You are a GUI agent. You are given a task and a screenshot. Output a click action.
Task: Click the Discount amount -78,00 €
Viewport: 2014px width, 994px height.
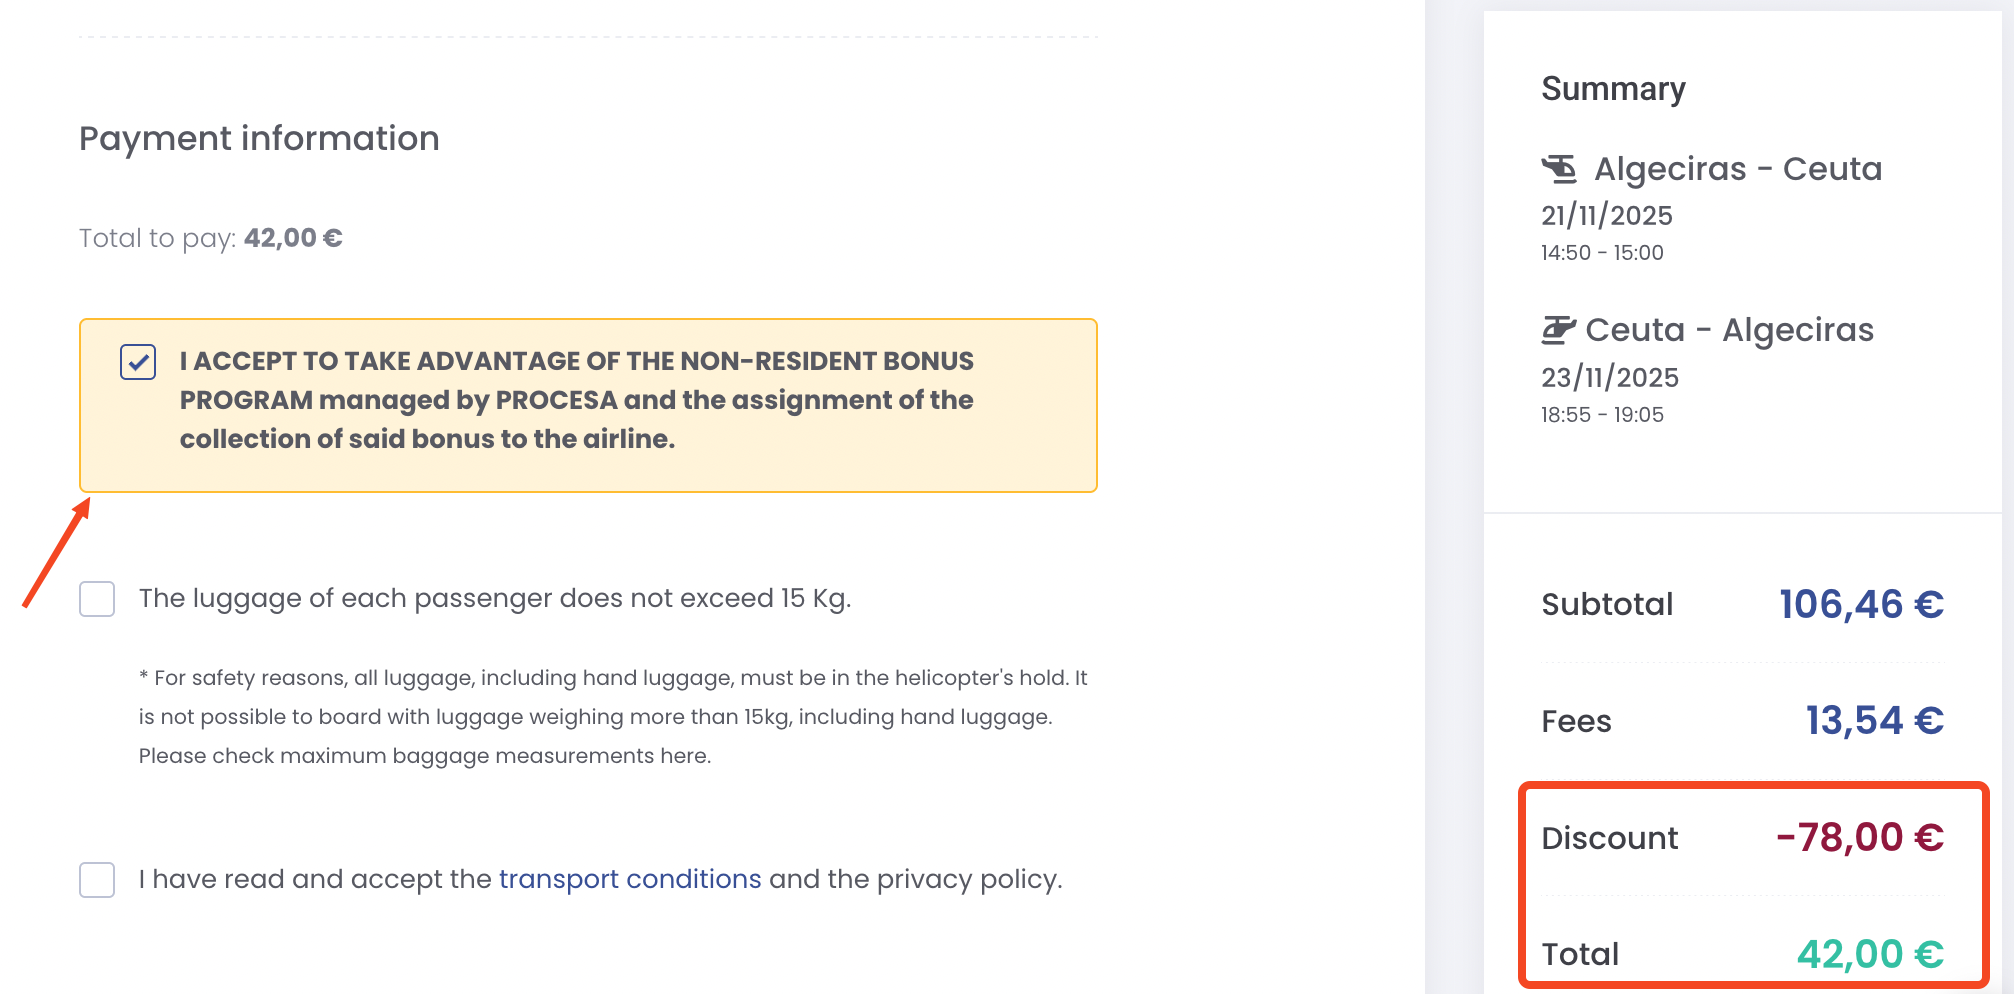click(x=1859, y=837)
